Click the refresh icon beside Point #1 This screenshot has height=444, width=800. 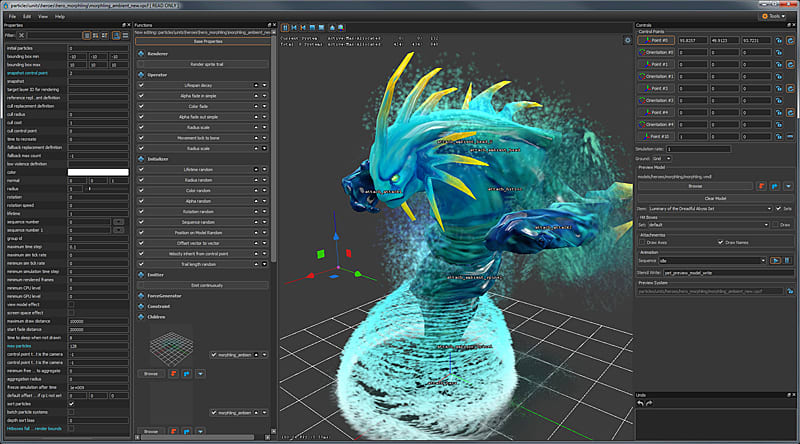[790, 64]
